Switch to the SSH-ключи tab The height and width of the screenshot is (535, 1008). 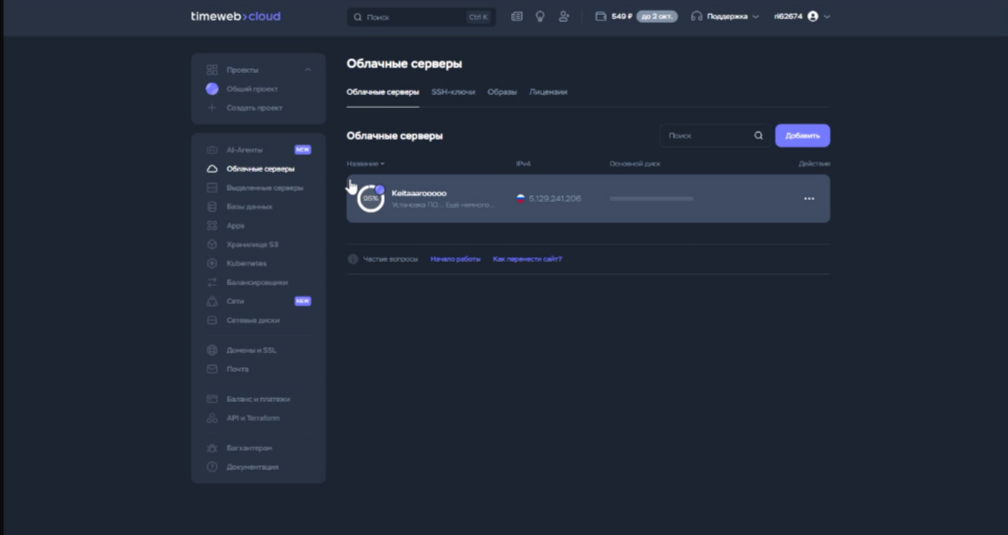[x=453, y=92]
